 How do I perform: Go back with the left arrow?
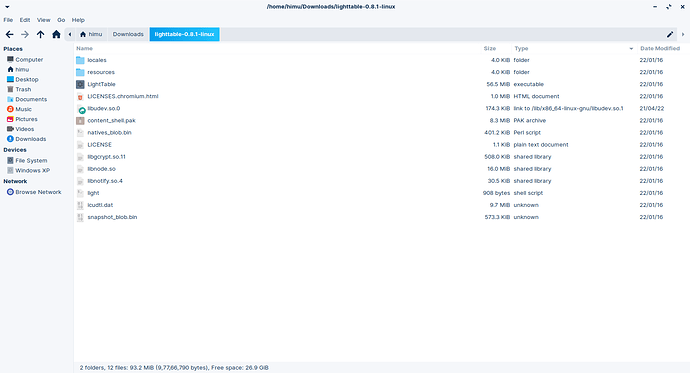(10, 34)
